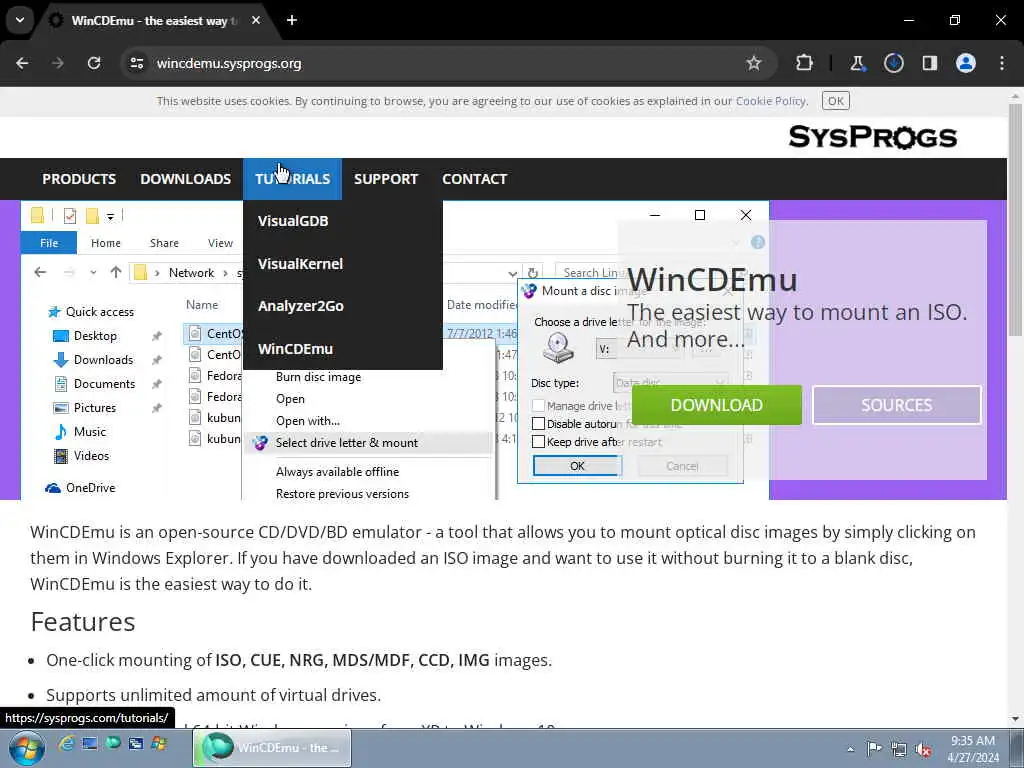Open WinCDEmu browser window taskbar button
Screen dimensions: 1024x768
coord(272,748)
